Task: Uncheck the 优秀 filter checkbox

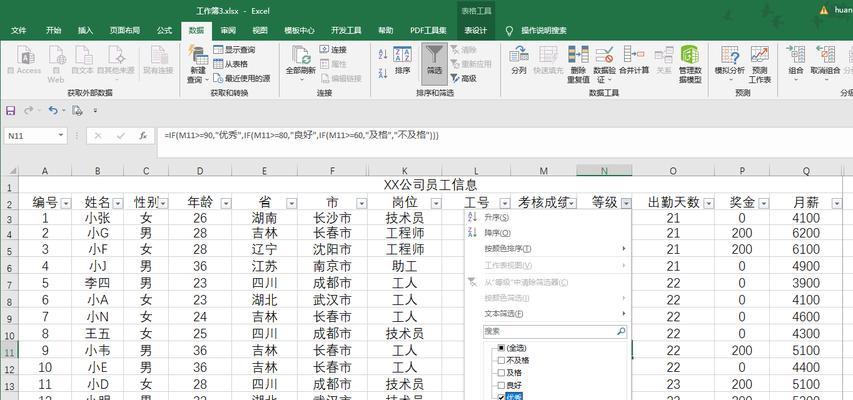Action: [501, 397]
